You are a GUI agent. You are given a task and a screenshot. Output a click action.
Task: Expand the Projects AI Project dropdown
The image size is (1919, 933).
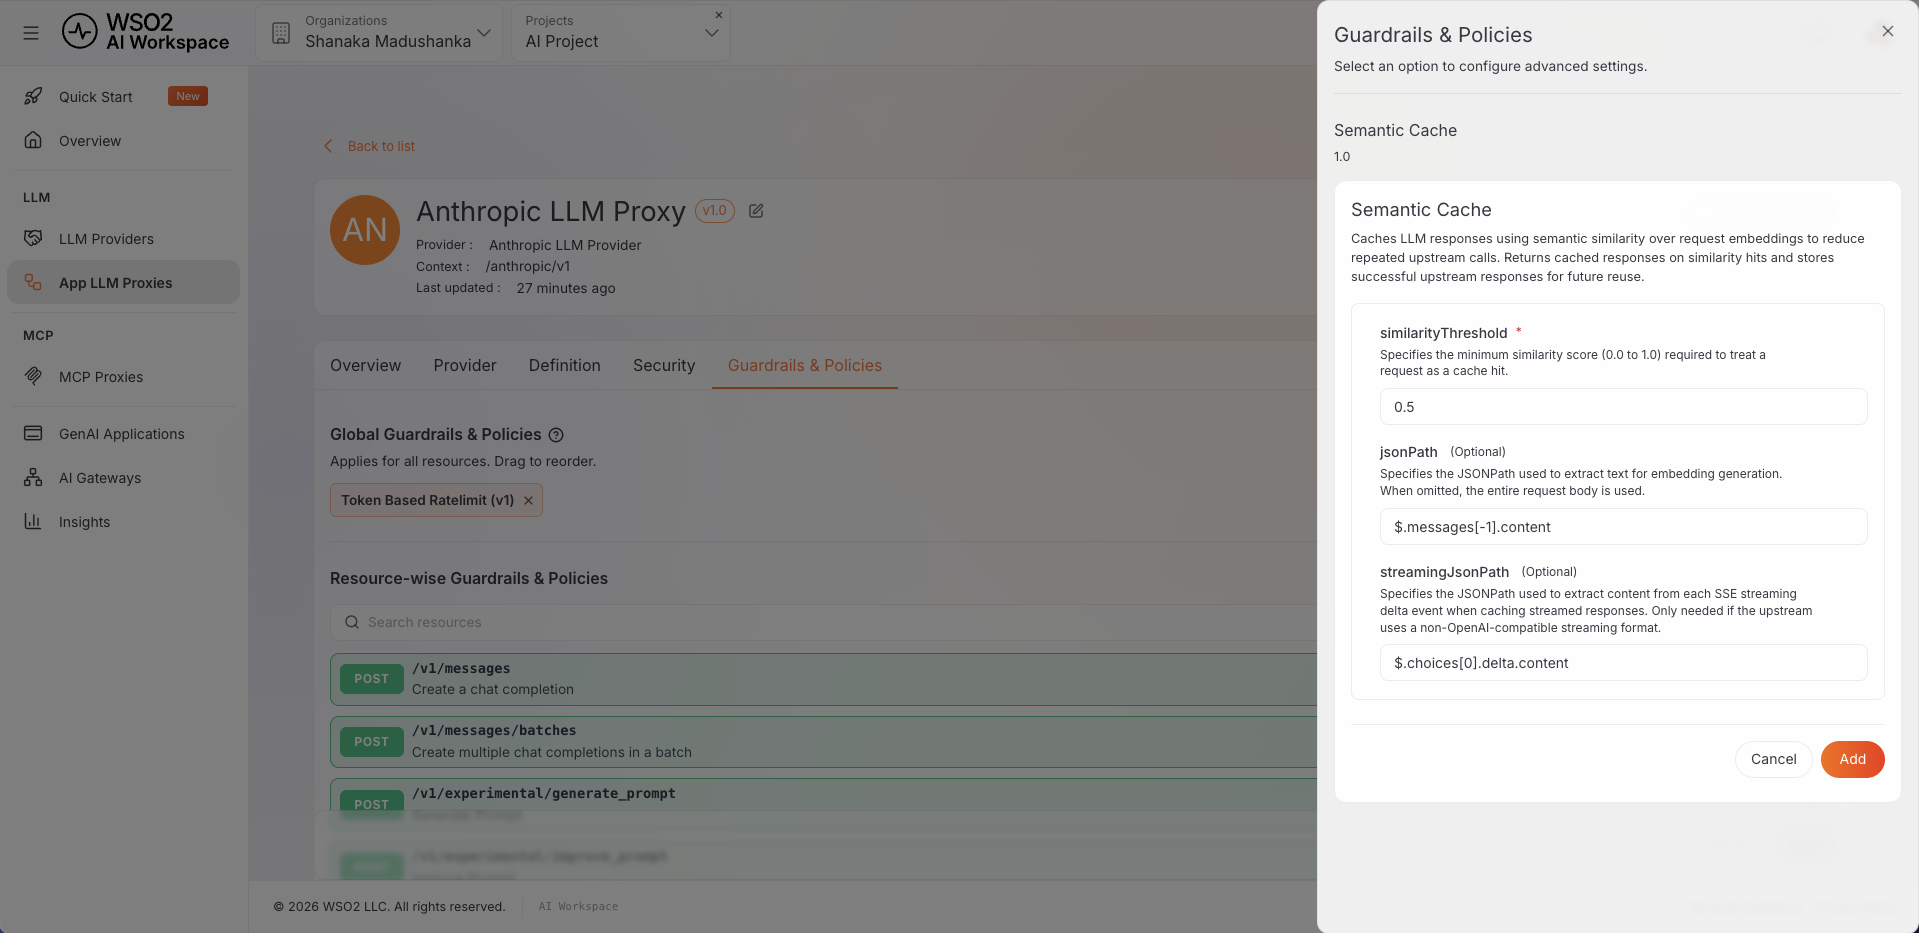(620, 32)
